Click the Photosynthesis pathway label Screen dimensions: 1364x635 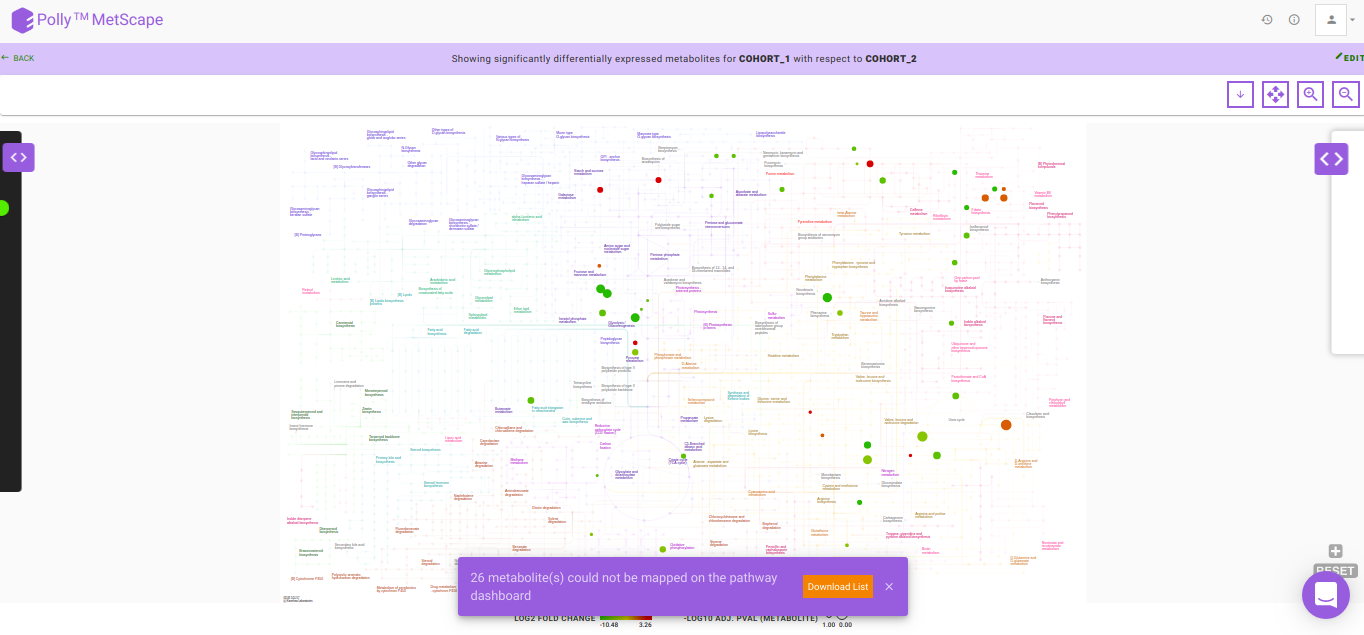pos(705,312)
